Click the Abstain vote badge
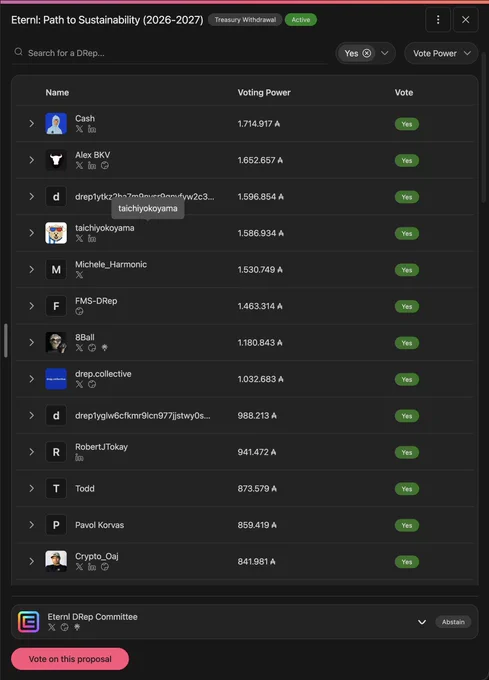The width and height of the screenshot is (489, 680). tap(453, 622)
